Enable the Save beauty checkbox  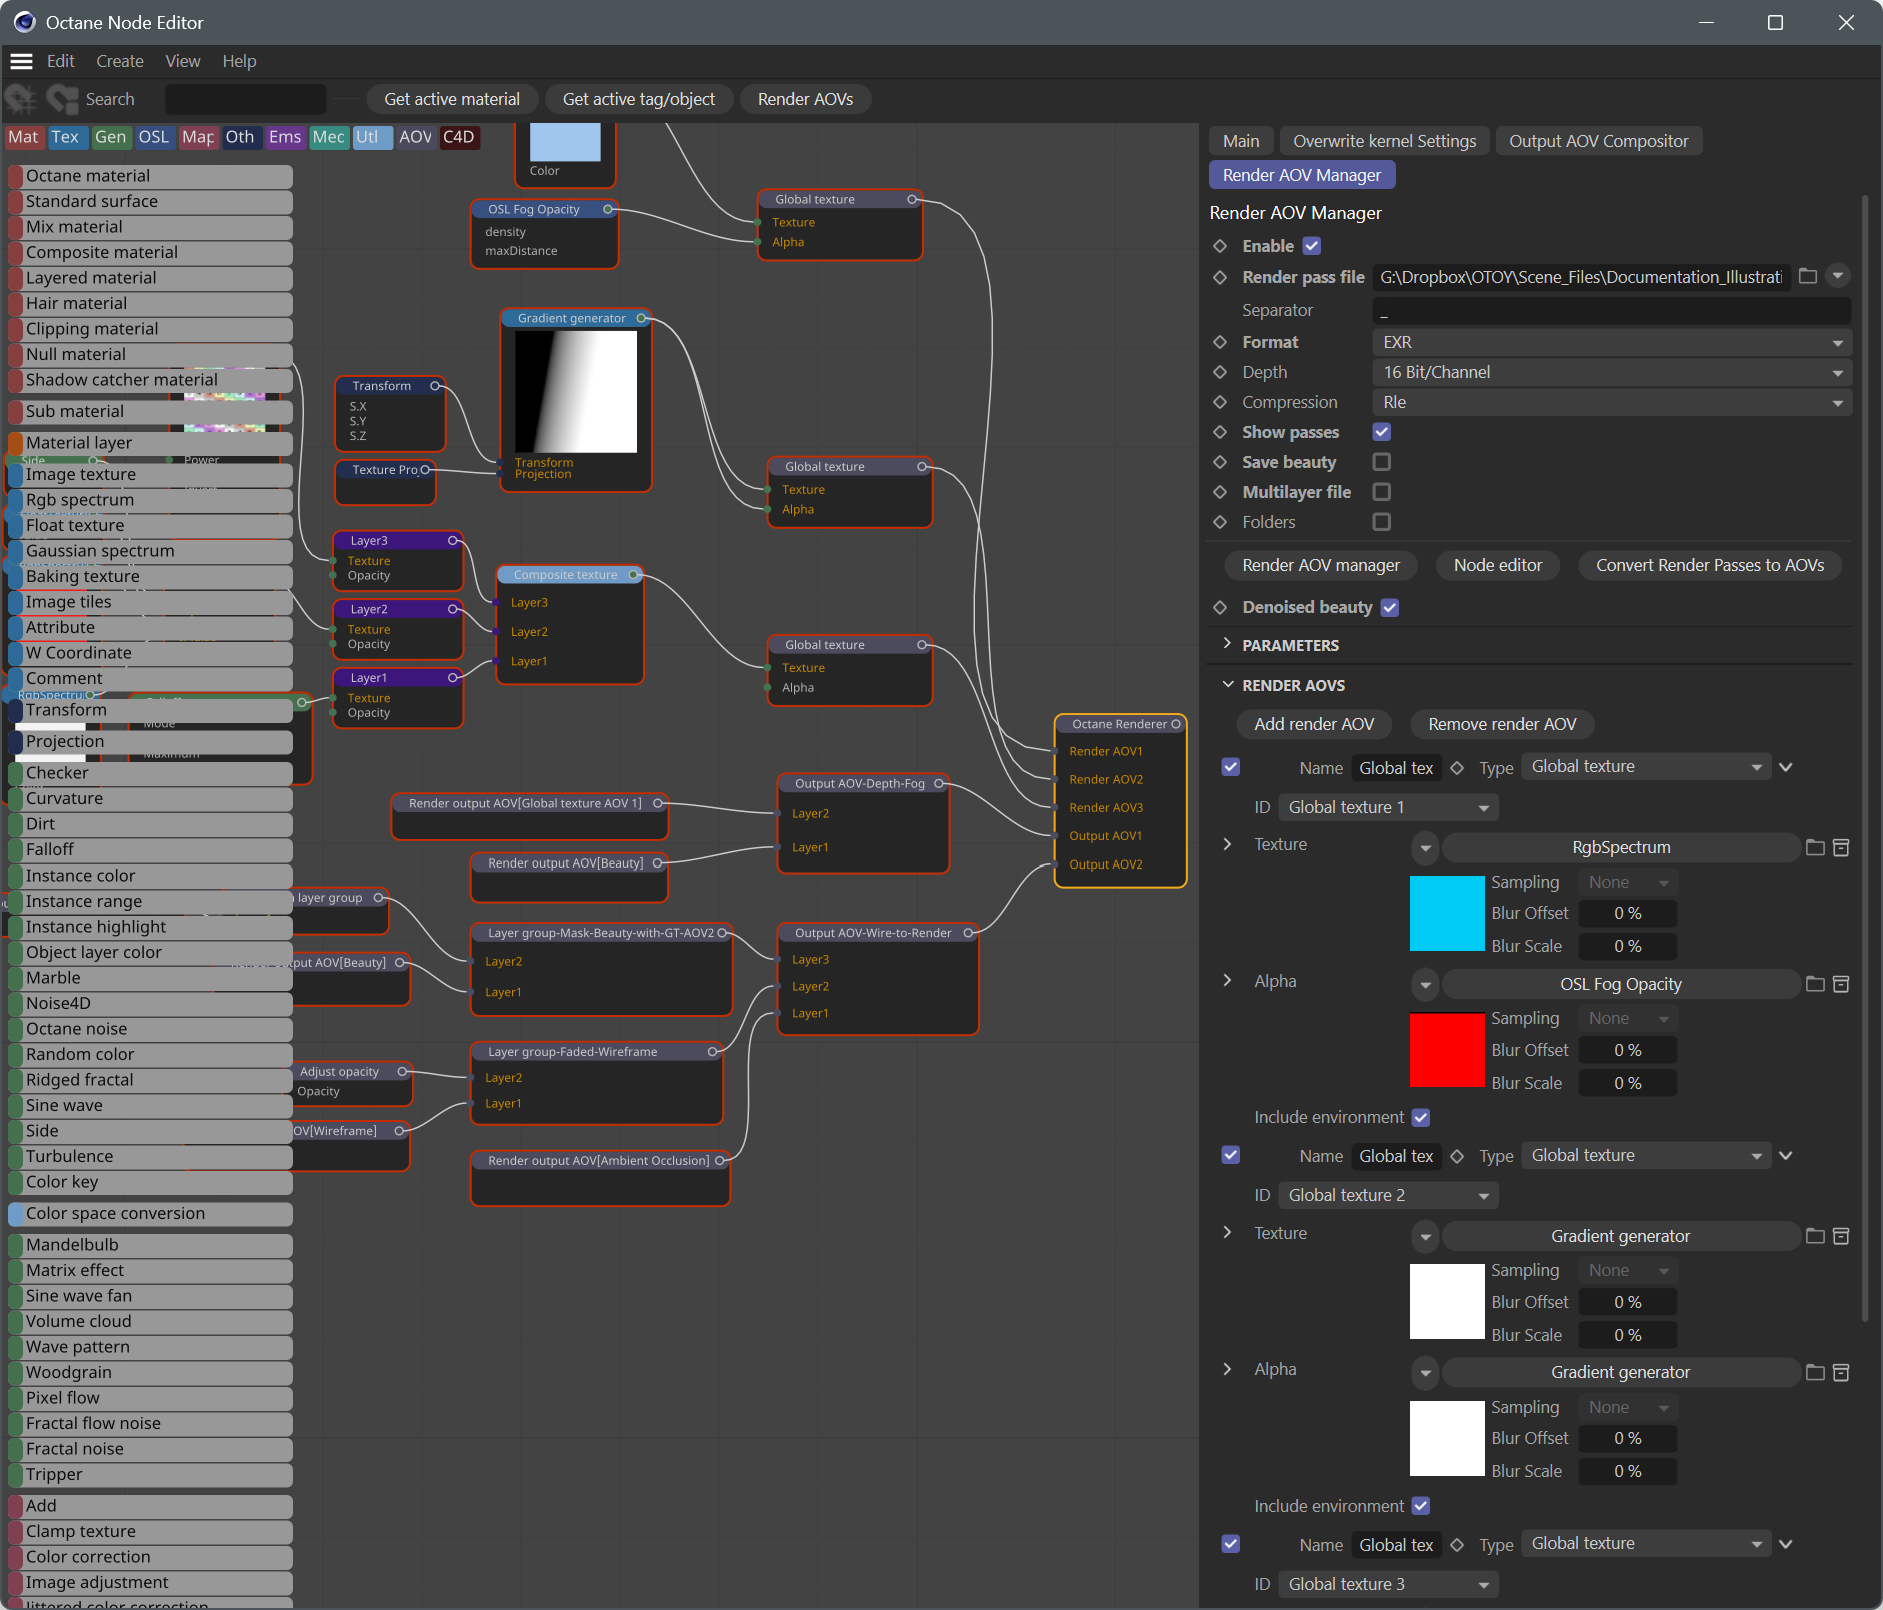[x=1382, y=462]
